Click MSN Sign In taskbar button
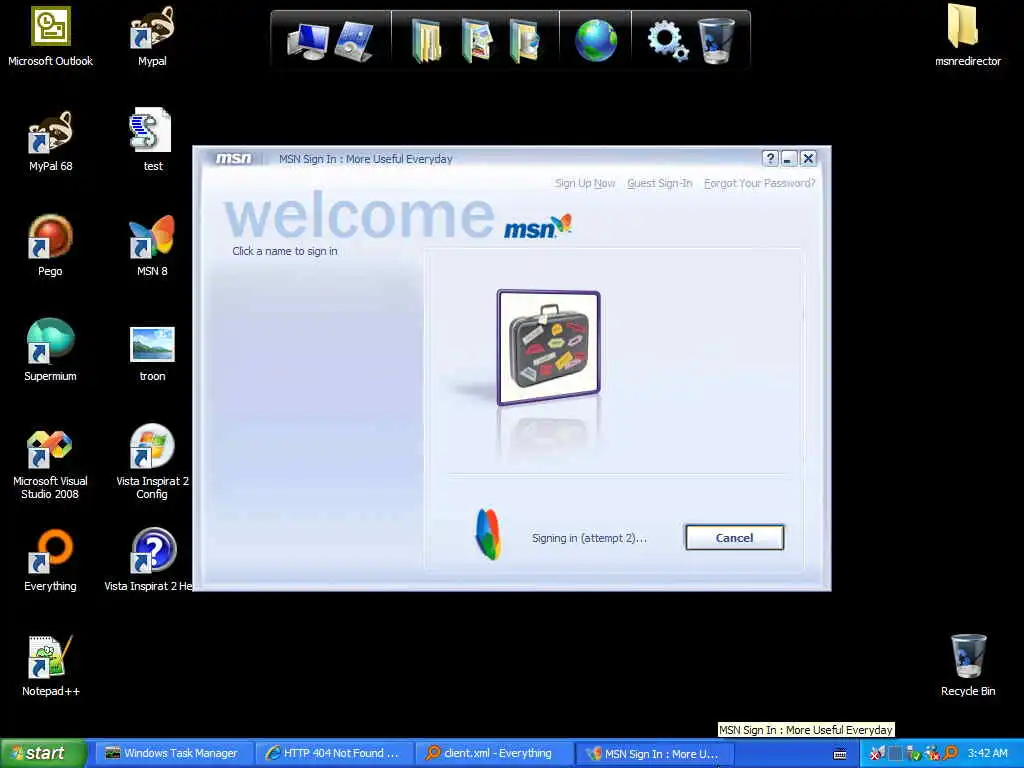Screen dimensions: 1024x768 (655, 754)
